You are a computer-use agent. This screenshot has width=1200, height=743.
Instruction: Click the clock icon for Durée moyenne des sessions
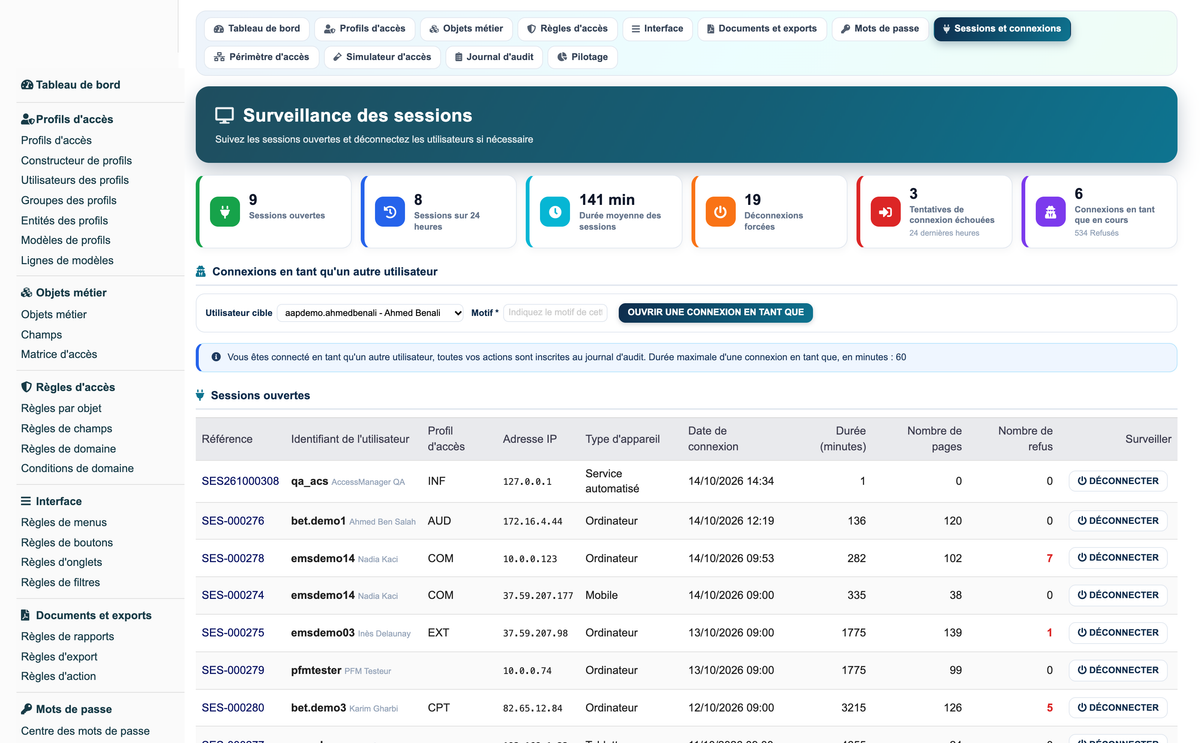pyautogui.click(x=555, y=212)
